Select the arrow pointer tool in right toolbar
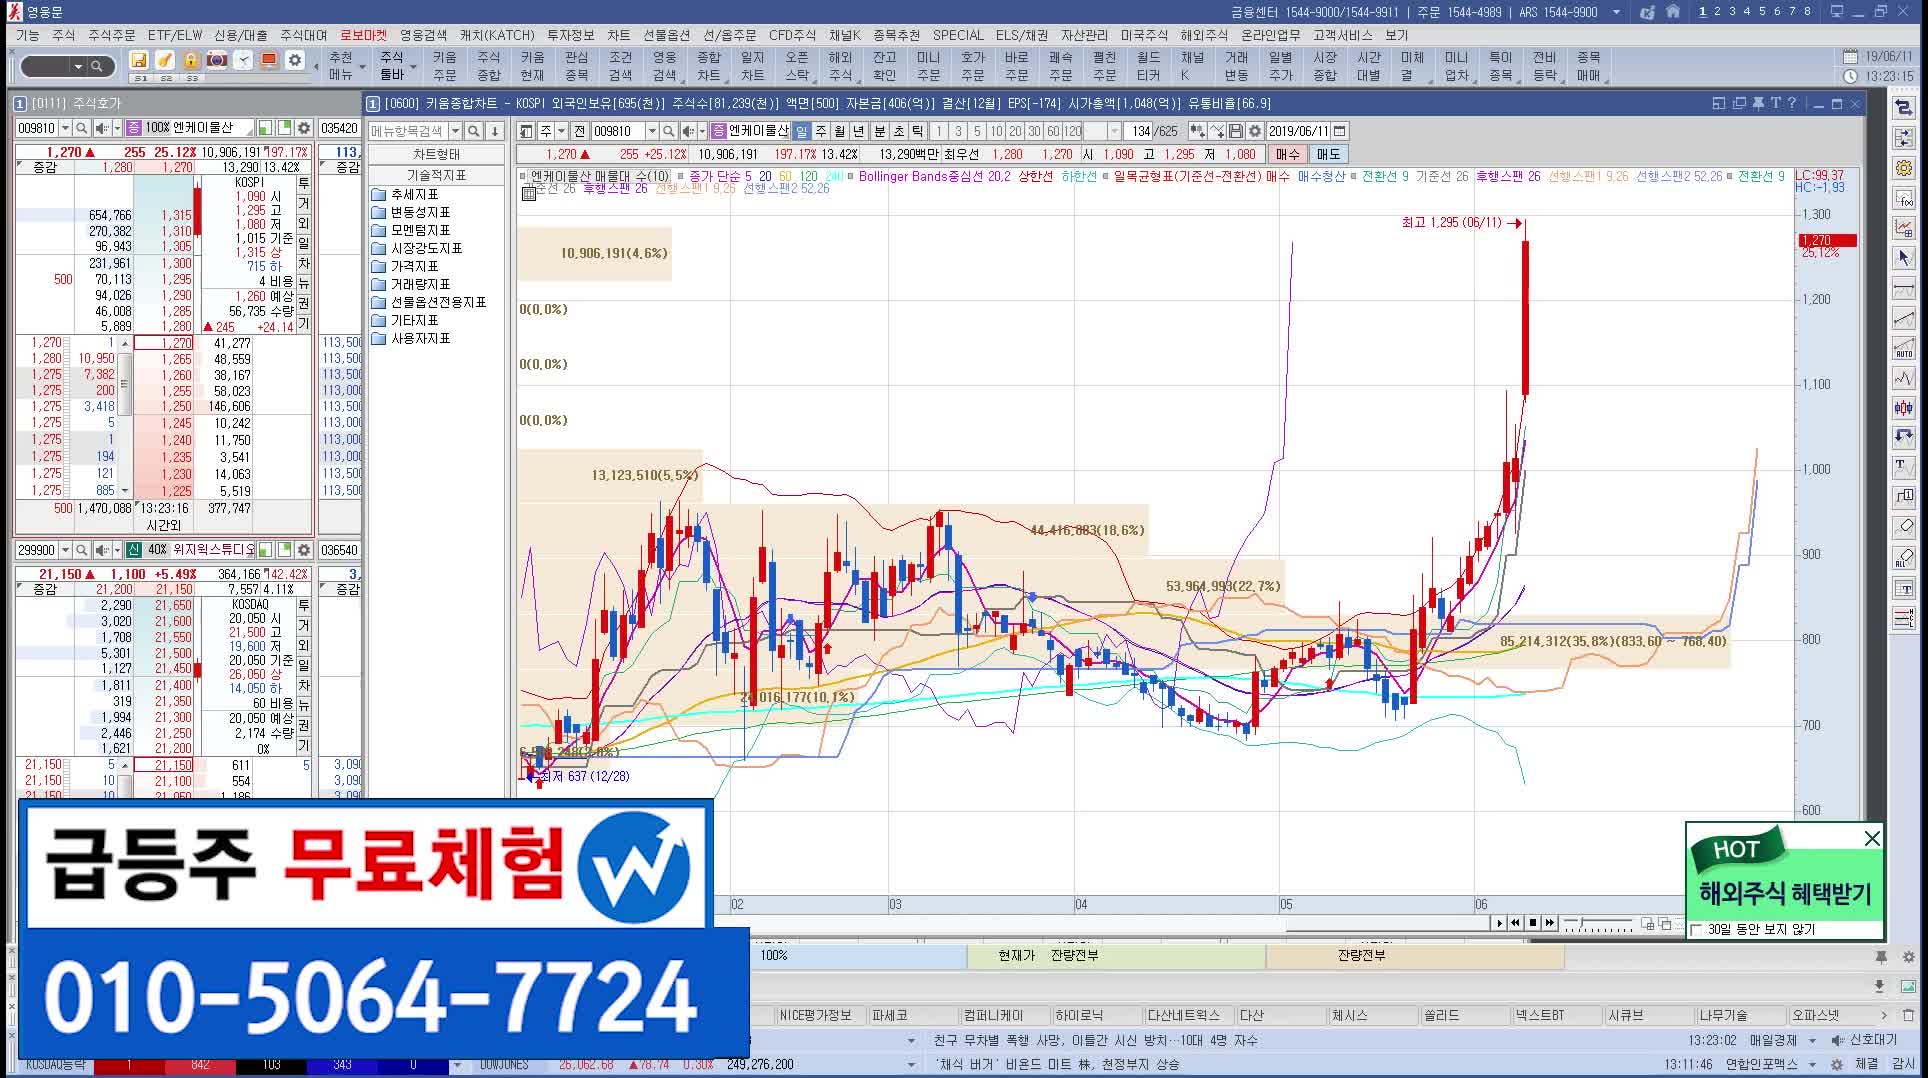This screenshot has height=1078, width=1928. [1904, 257]
